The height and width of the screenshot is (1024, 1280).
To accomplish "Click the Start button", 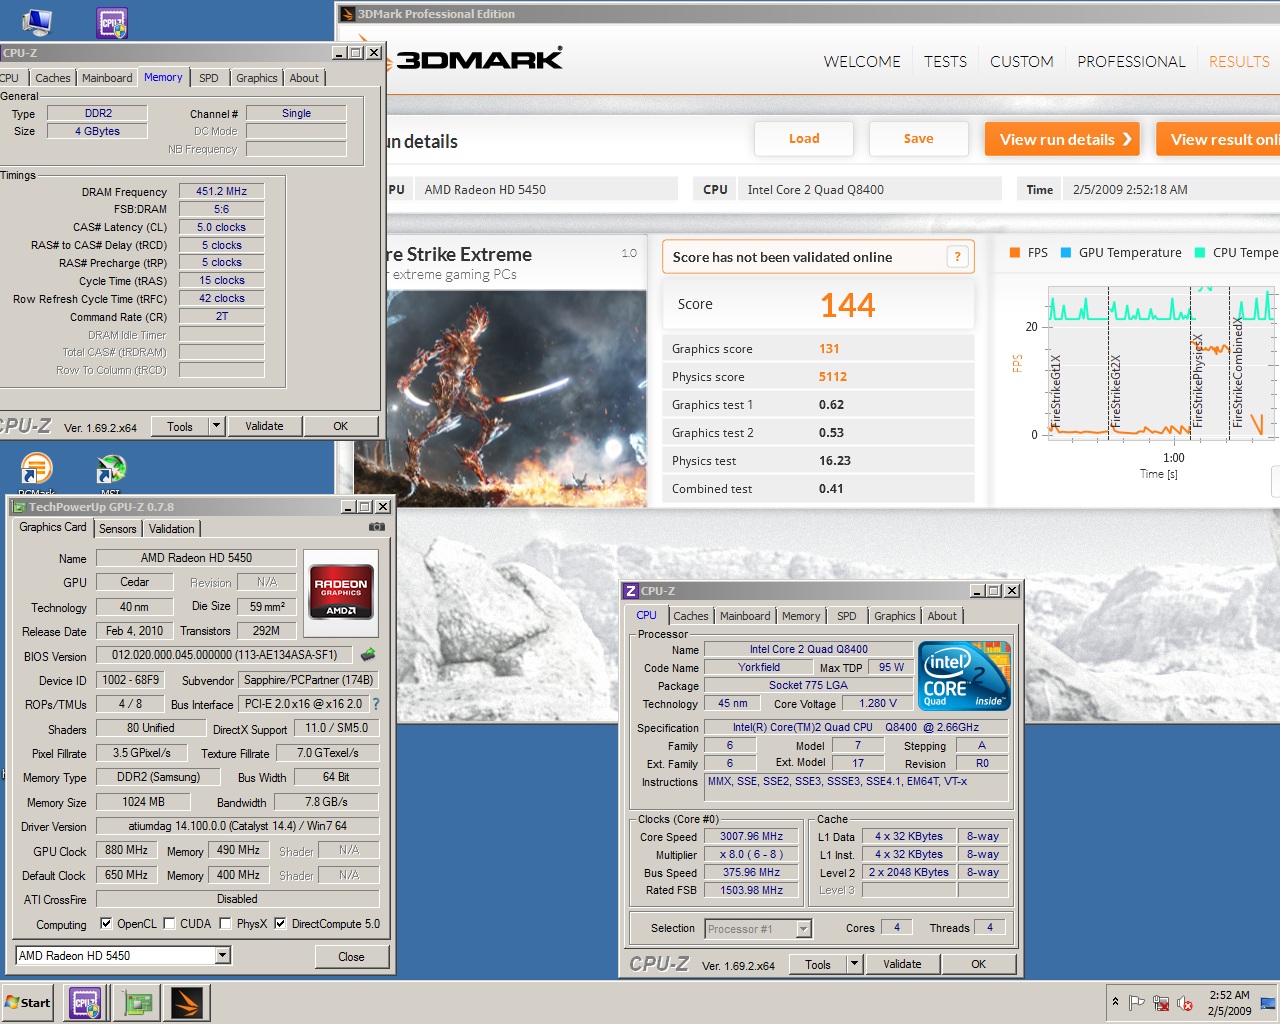I will tap(28, 1003).
